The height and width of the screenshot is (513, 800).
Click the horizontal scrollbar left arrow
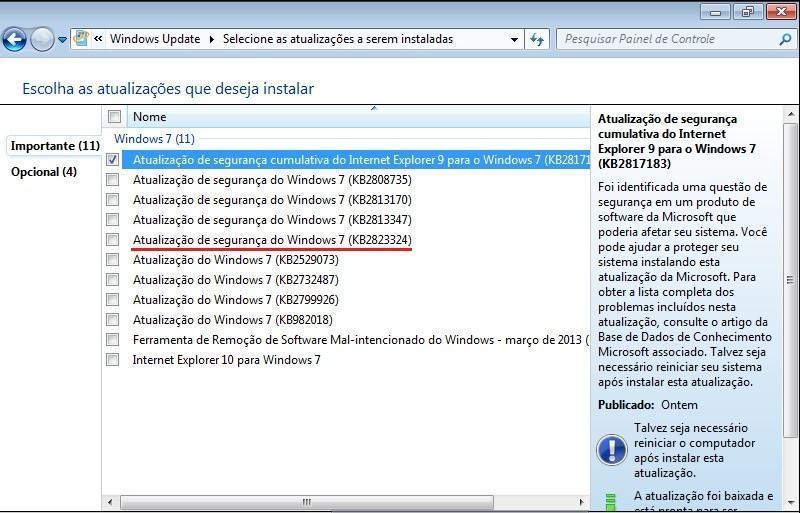click(109, 502)
